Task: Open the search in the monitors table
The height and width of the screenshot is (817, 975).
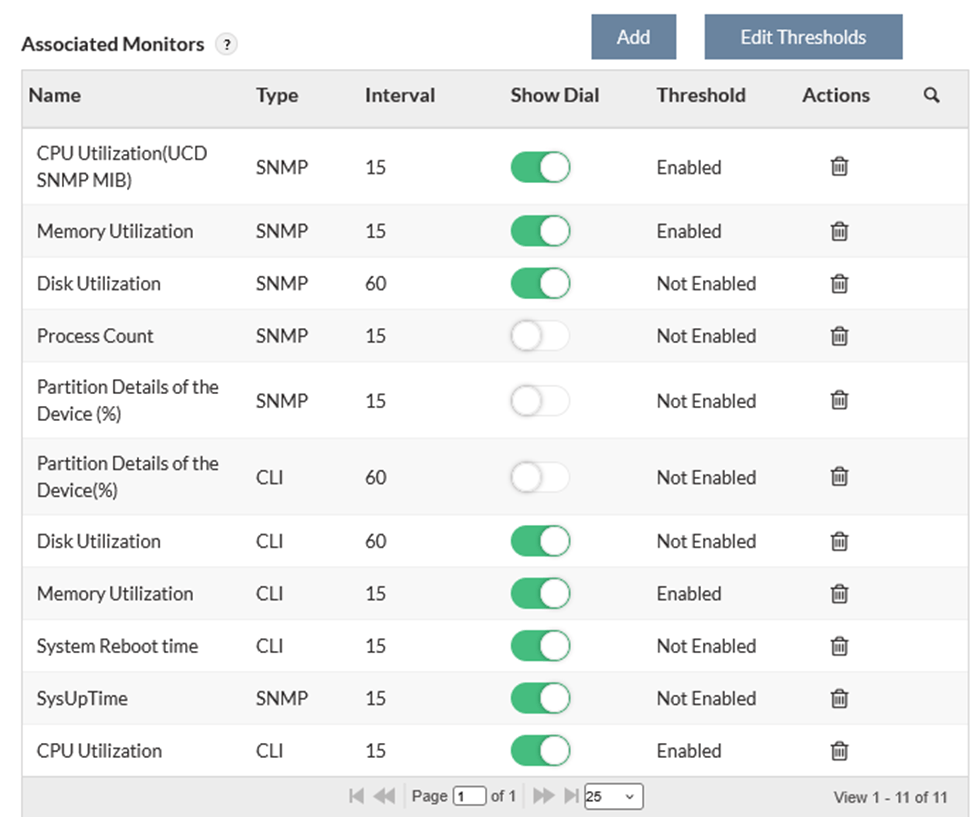Action: (x=931, y=95)
